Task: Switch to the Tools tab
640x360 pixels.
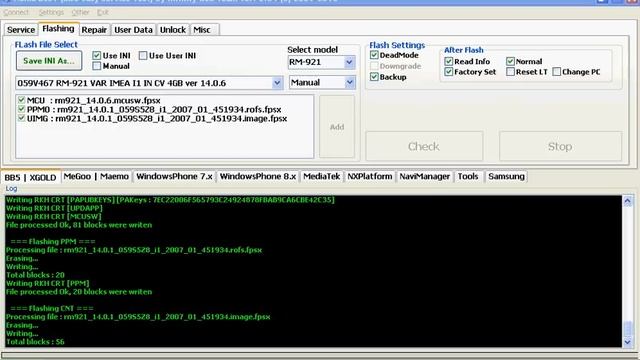Action: [468, 176]
